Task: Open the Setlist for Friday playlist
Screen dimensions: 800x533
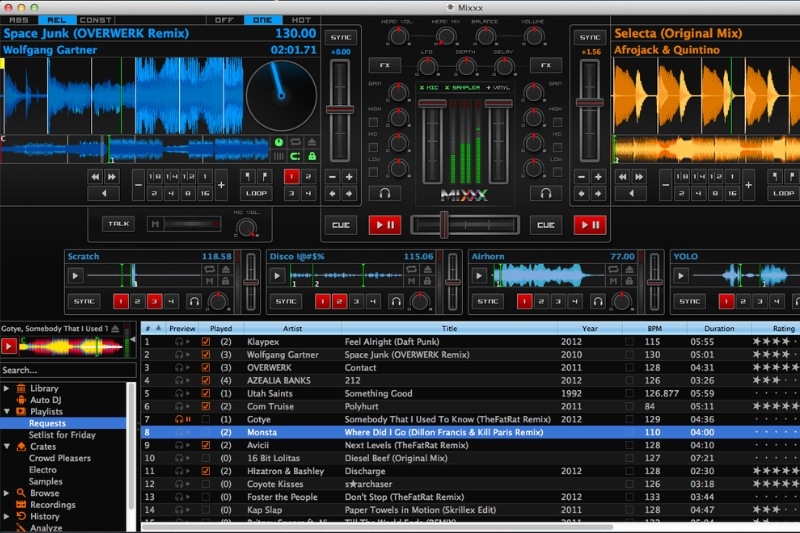Action: tap(62, 435)
